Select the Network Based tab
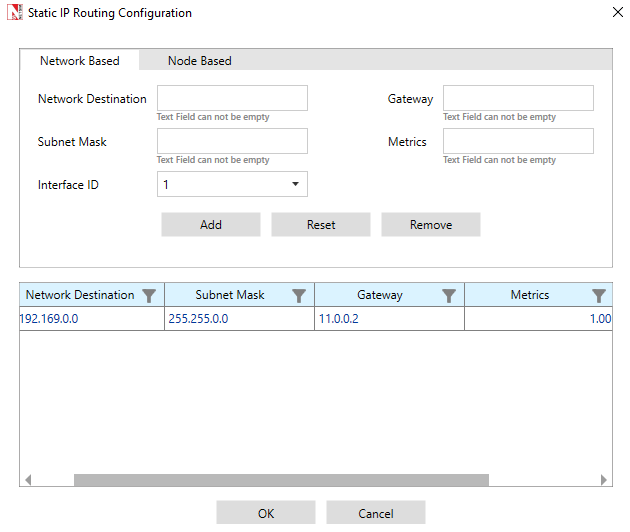630x532 pixels. tap(80, 61)
